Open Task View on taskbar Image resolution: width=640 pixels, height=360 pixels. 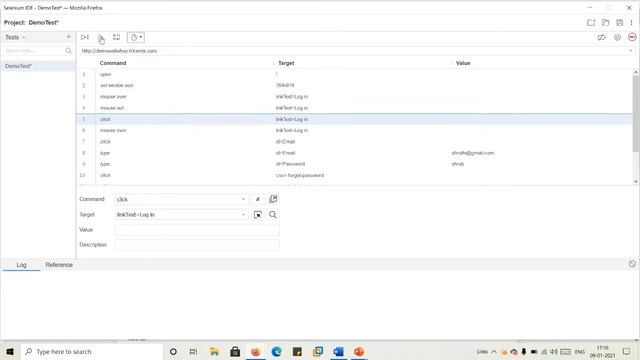193,351
